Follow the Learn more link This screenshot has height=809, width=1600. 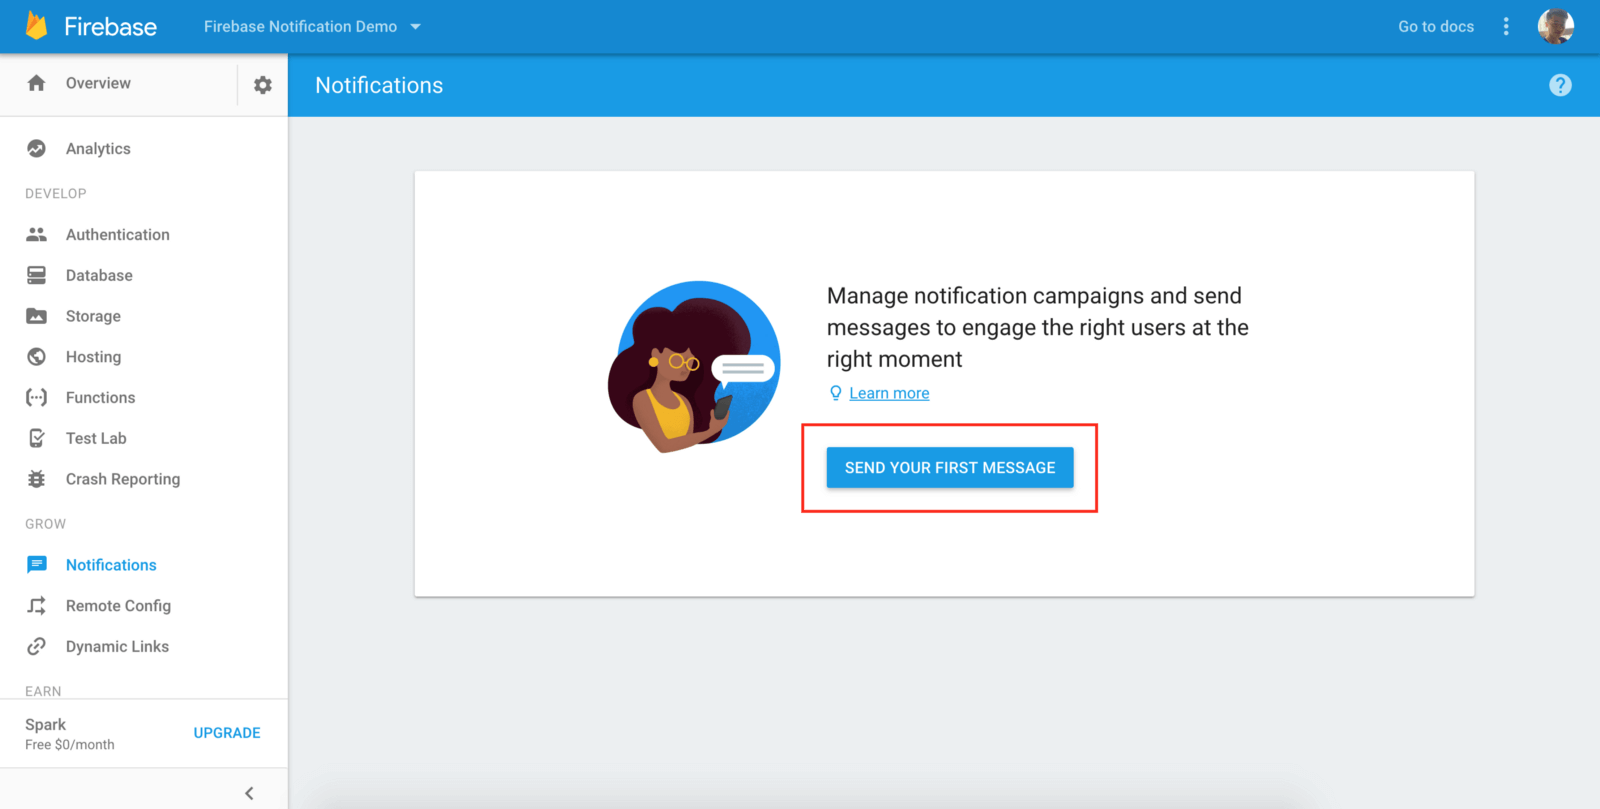(x=889, y=393)
